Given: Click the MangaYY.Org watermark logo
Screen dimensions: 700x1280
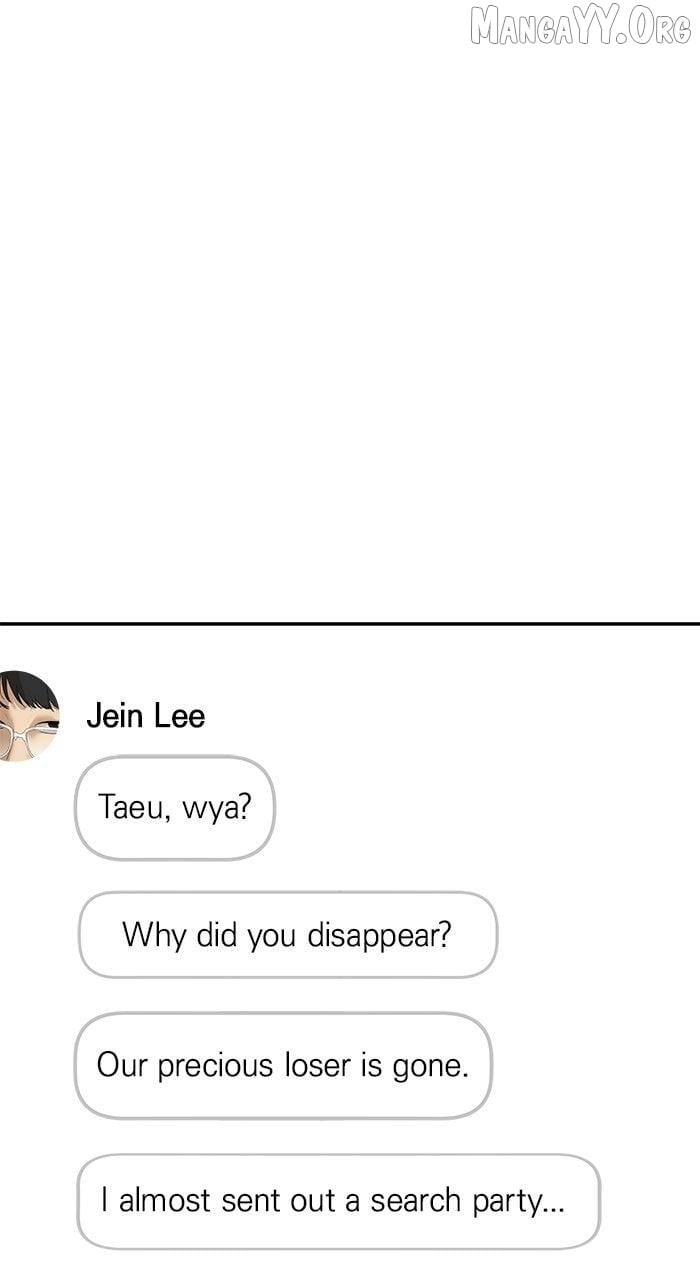Looking at the screenshot, I should point(580,25).
